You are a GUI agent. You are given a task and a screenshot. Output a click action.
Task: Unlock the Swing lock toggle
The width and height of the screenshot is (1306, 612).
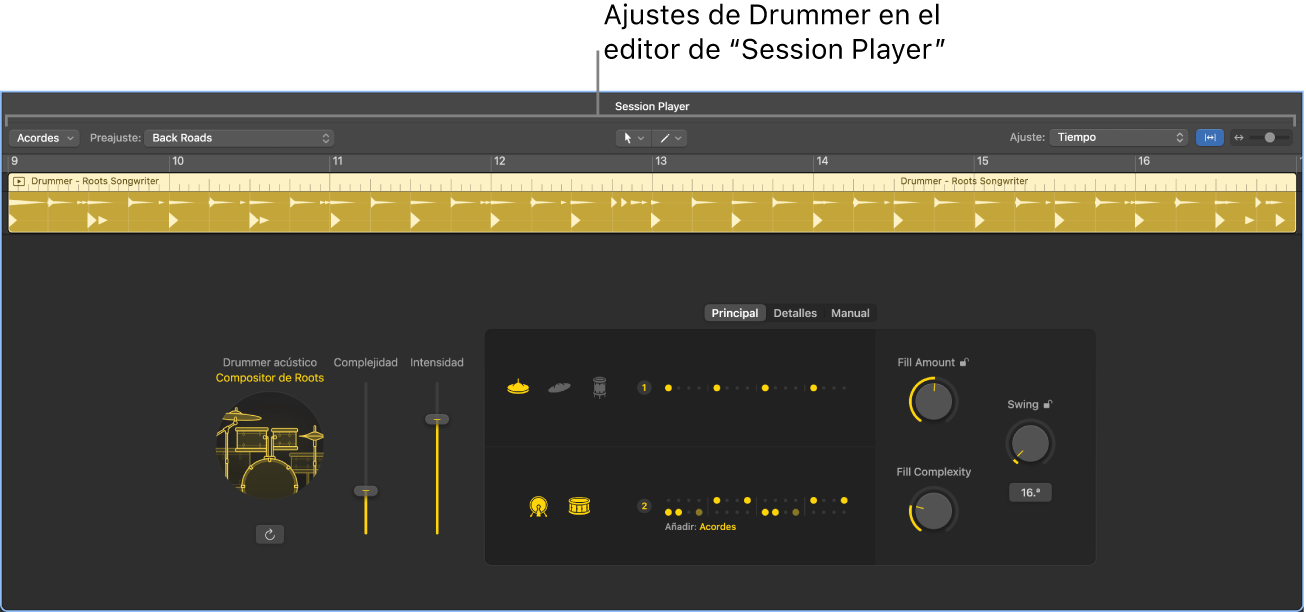click(1048, 404)
